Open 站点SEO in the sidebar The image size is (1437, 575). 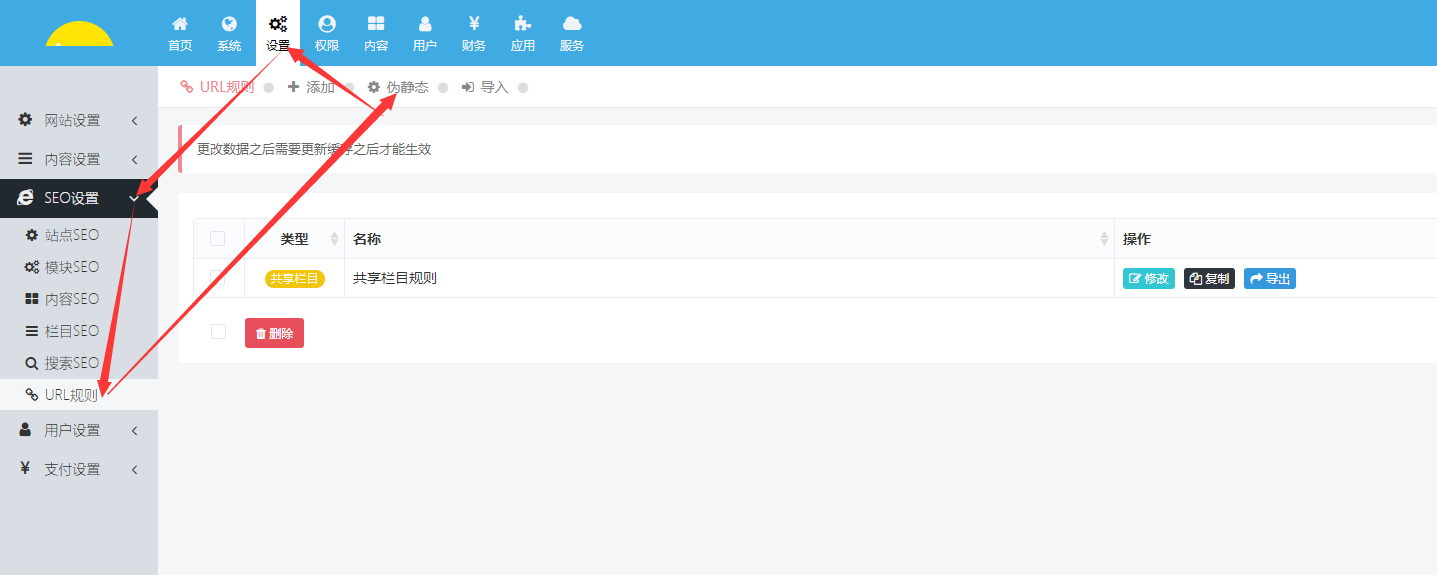(x=71, y=235)
